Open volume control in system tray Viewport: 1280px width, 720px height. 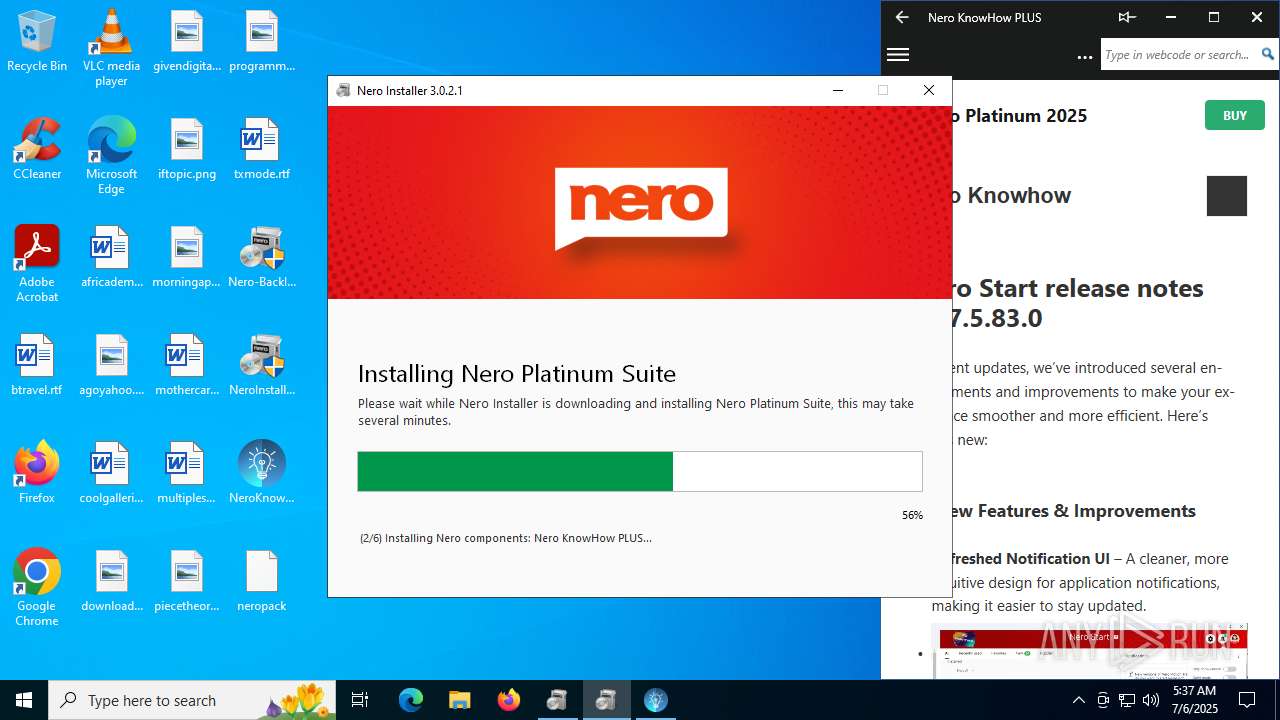pyautogui.click(x=1151, y=700)
